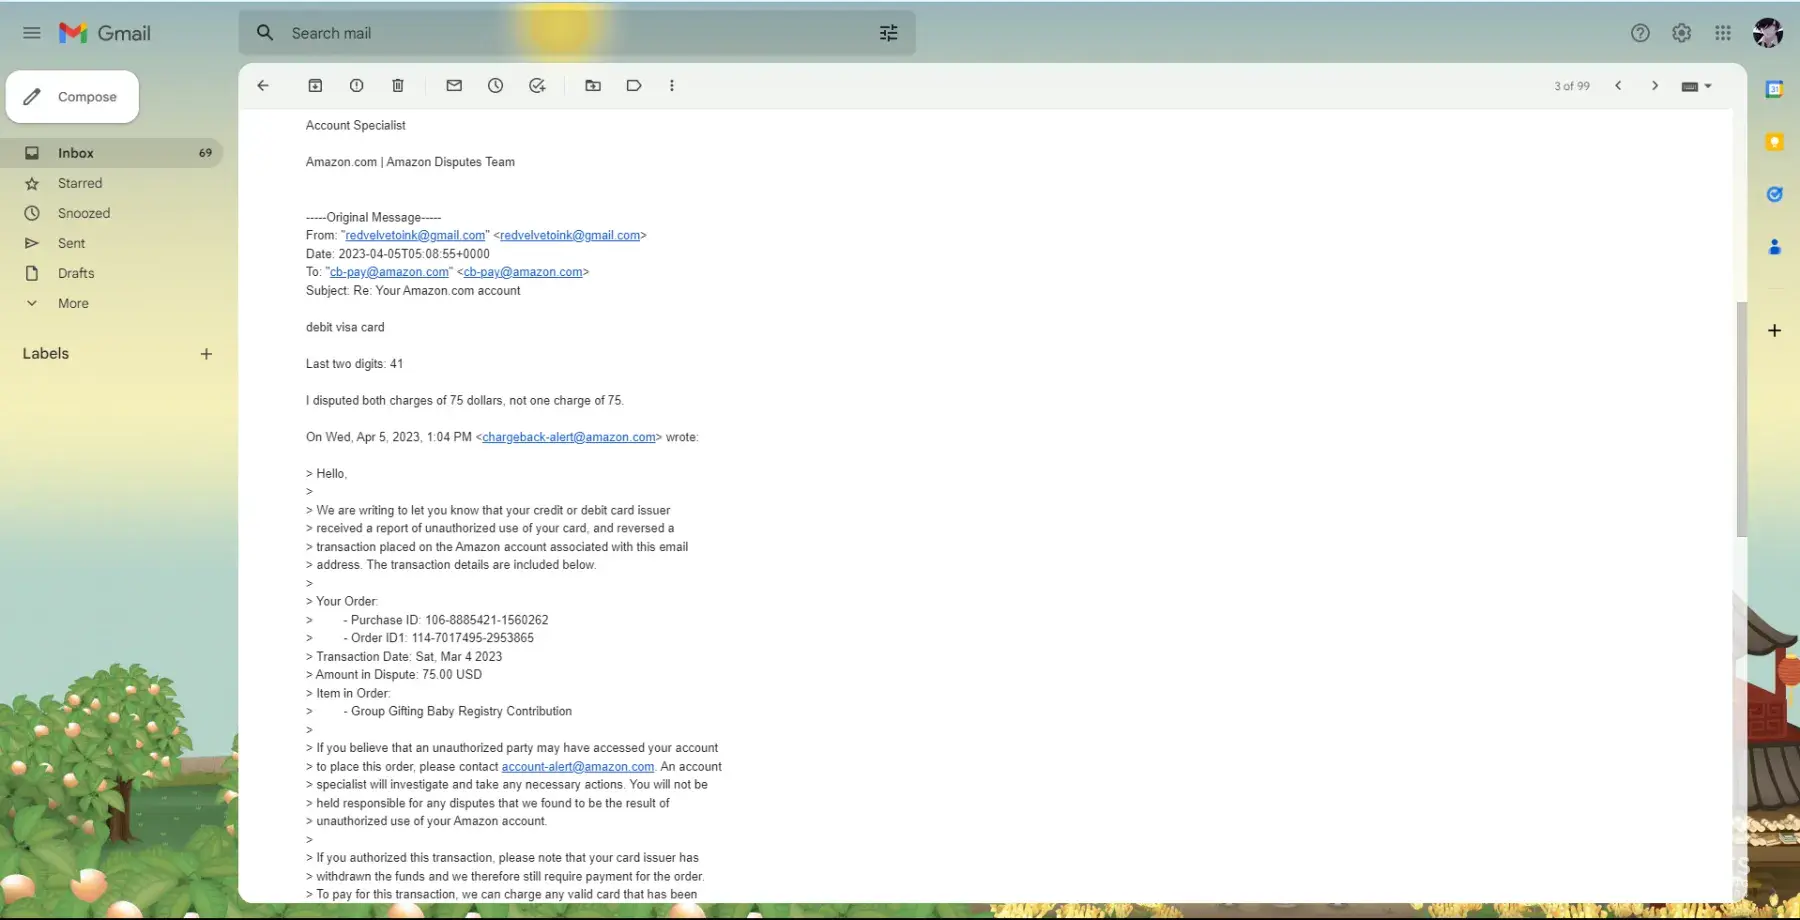This screenshot has width=1800, height=920.
Task: Open the search filter options
Action: (x=888, y=33)
